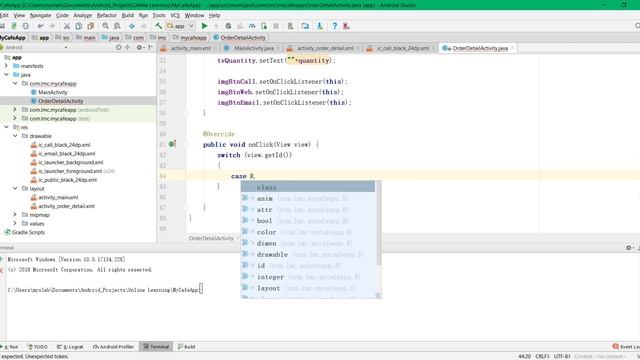The height and width of the screenshot is (360, 640).
Task: Open the Refactor menu
Action: pyautogui.click(x=107, y=15)
